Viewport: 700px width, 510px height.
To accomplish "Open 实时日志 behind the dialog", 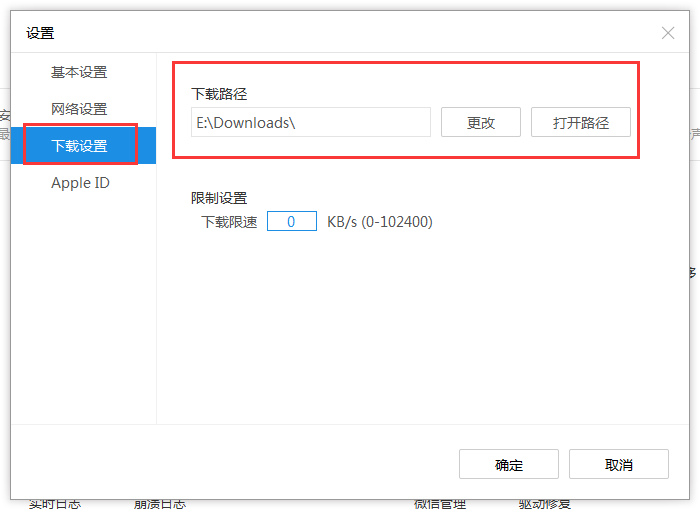I will tap(55, 504).
